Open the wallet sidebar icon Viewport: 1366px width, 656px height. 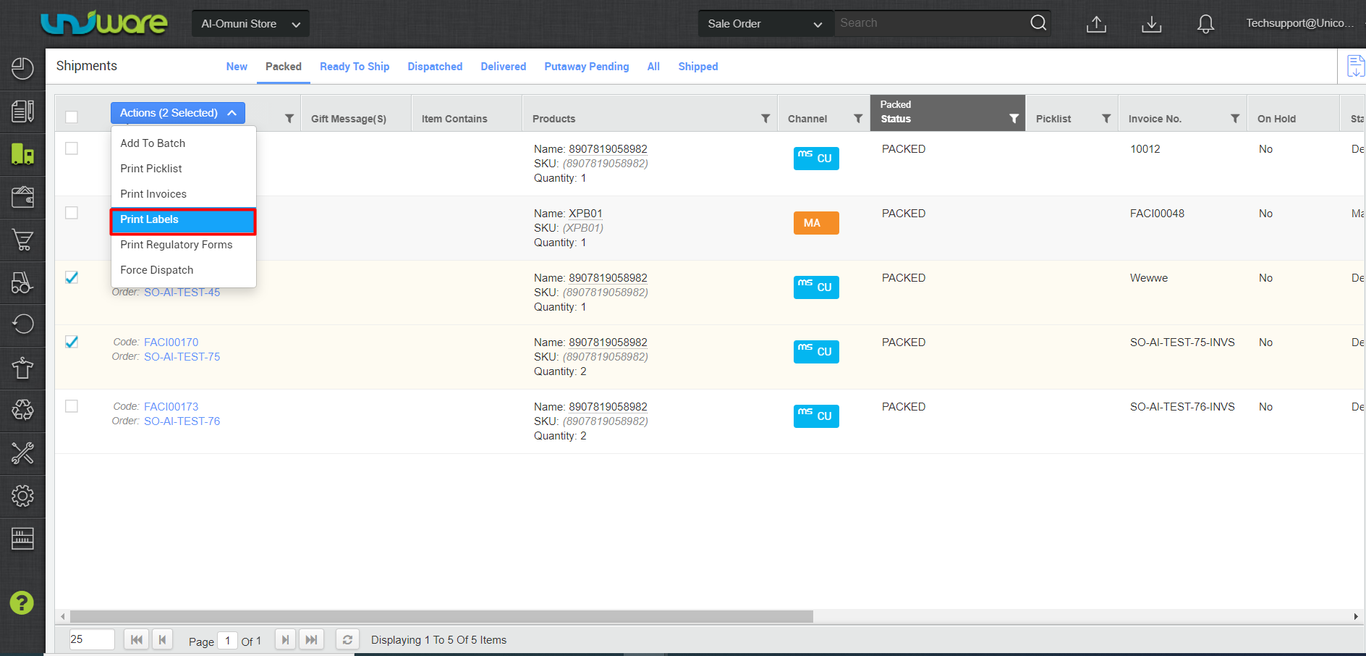coord(22,196)
